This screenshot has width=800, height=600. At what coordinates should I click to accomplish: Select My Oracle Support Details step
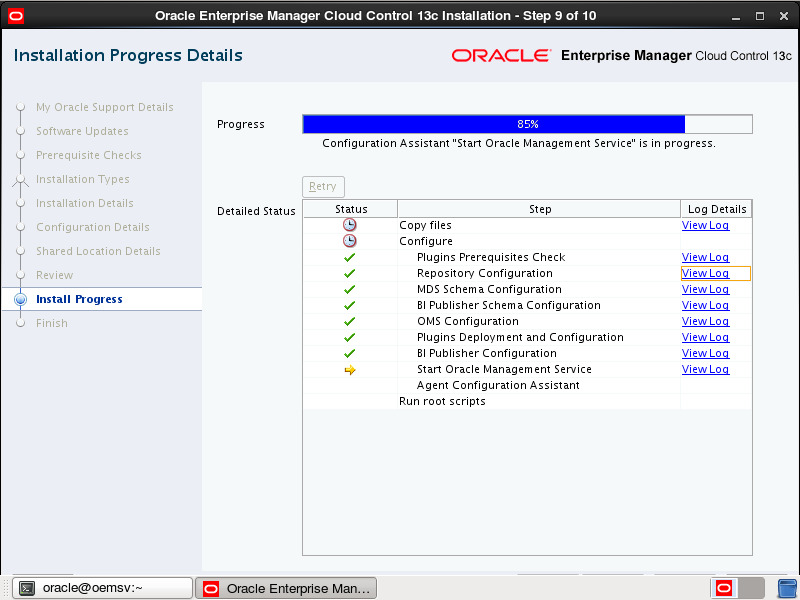(x=105, y=107)
